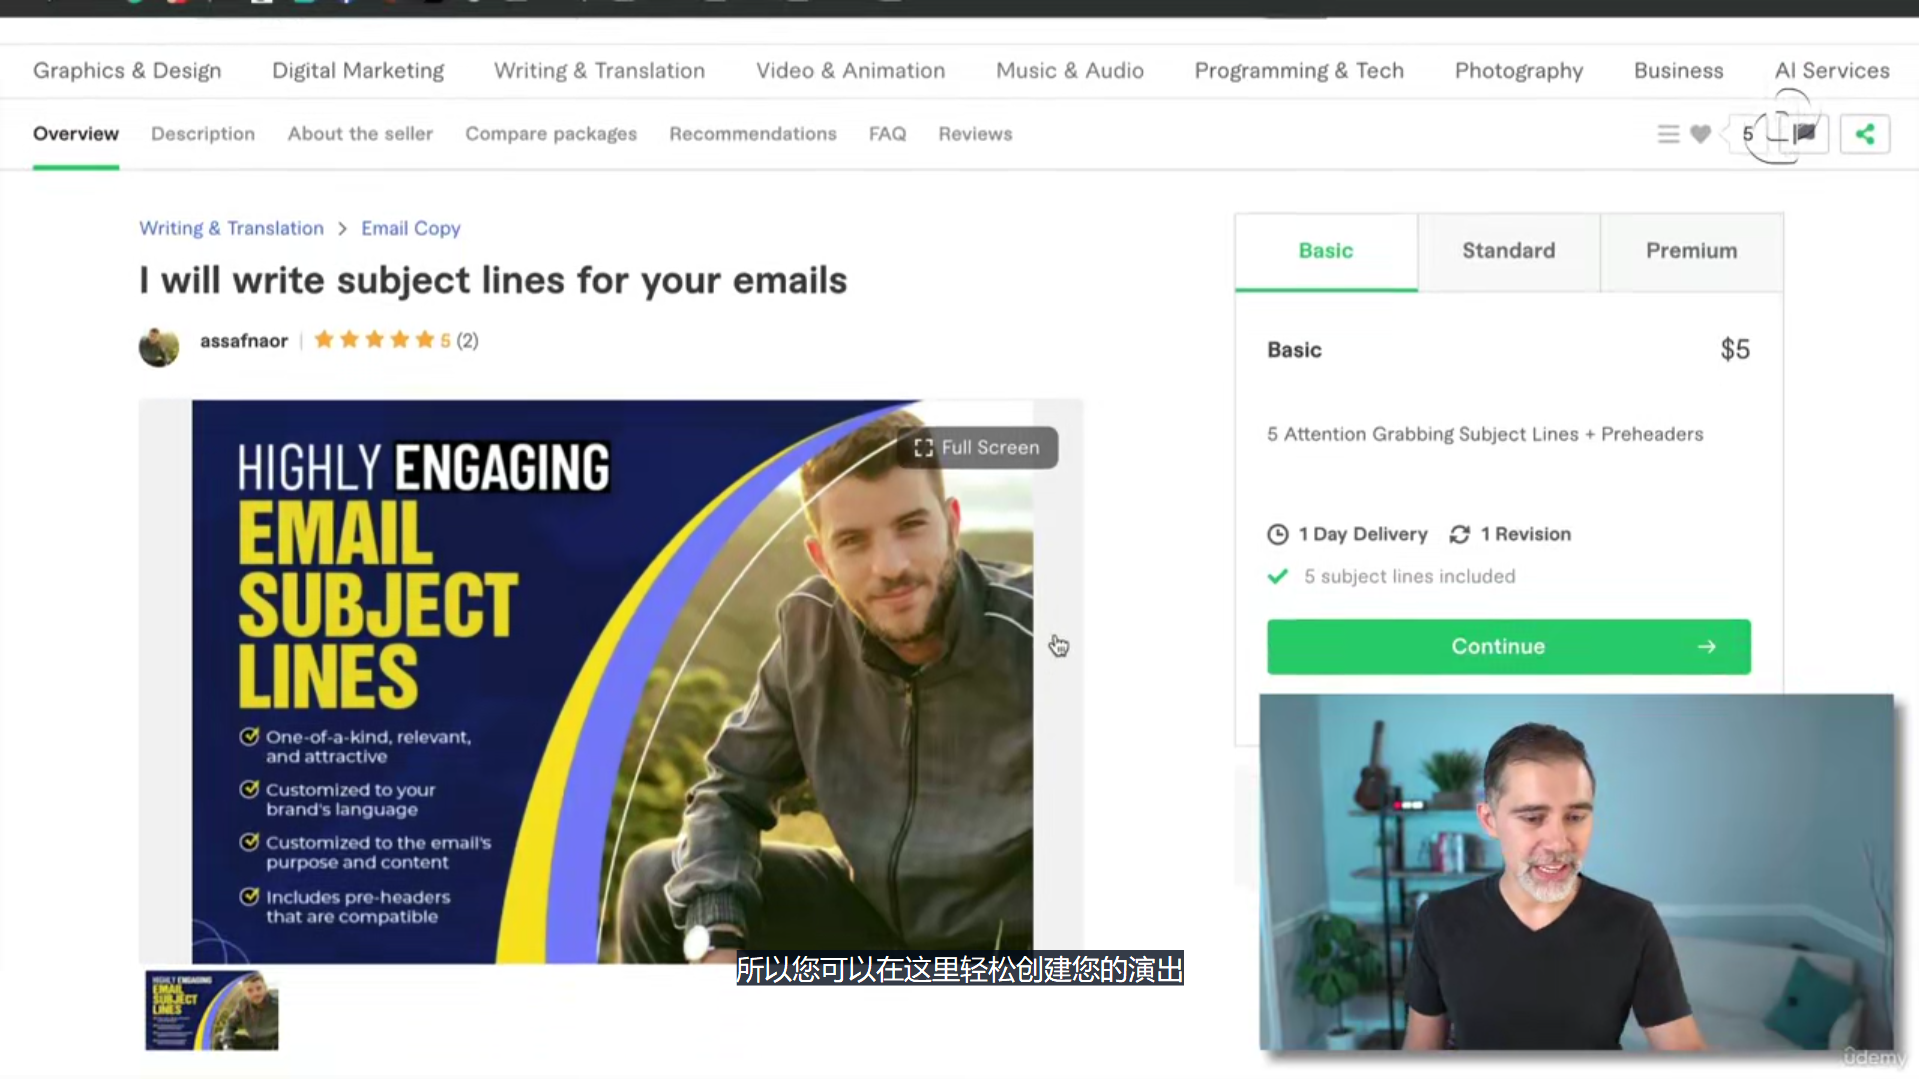
Task: Click the five-star rating icons
Action: [374, 340]
